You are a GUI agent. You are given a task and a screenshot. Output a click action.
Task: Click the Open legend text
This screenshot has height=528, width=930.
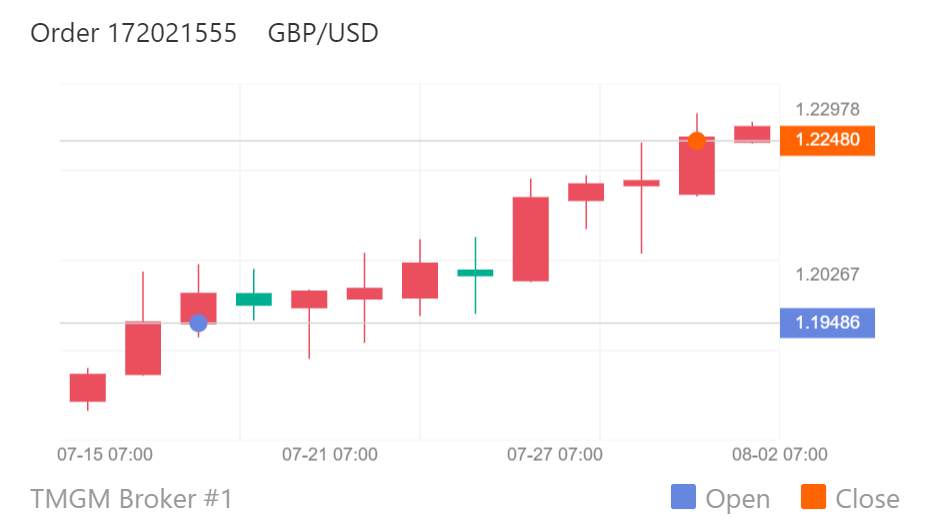(x=738, y=499)
